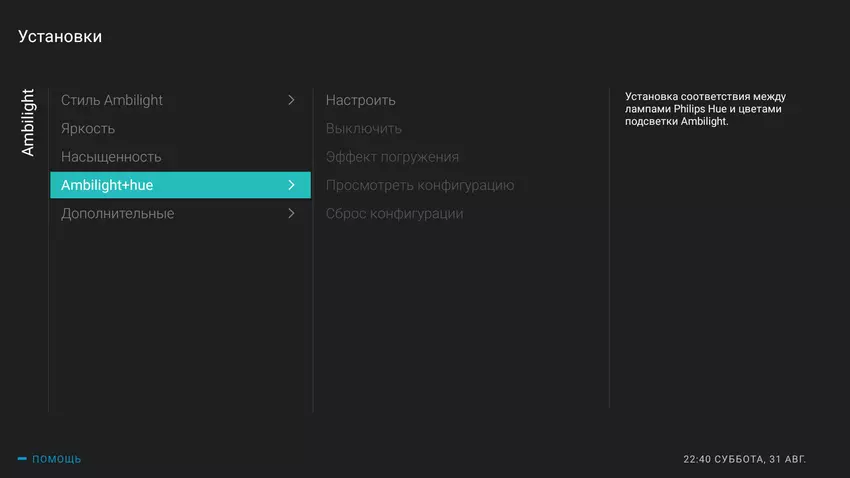
Task: Select the highlighted Ambilight+hue item
Action: (x=107, y=185)
